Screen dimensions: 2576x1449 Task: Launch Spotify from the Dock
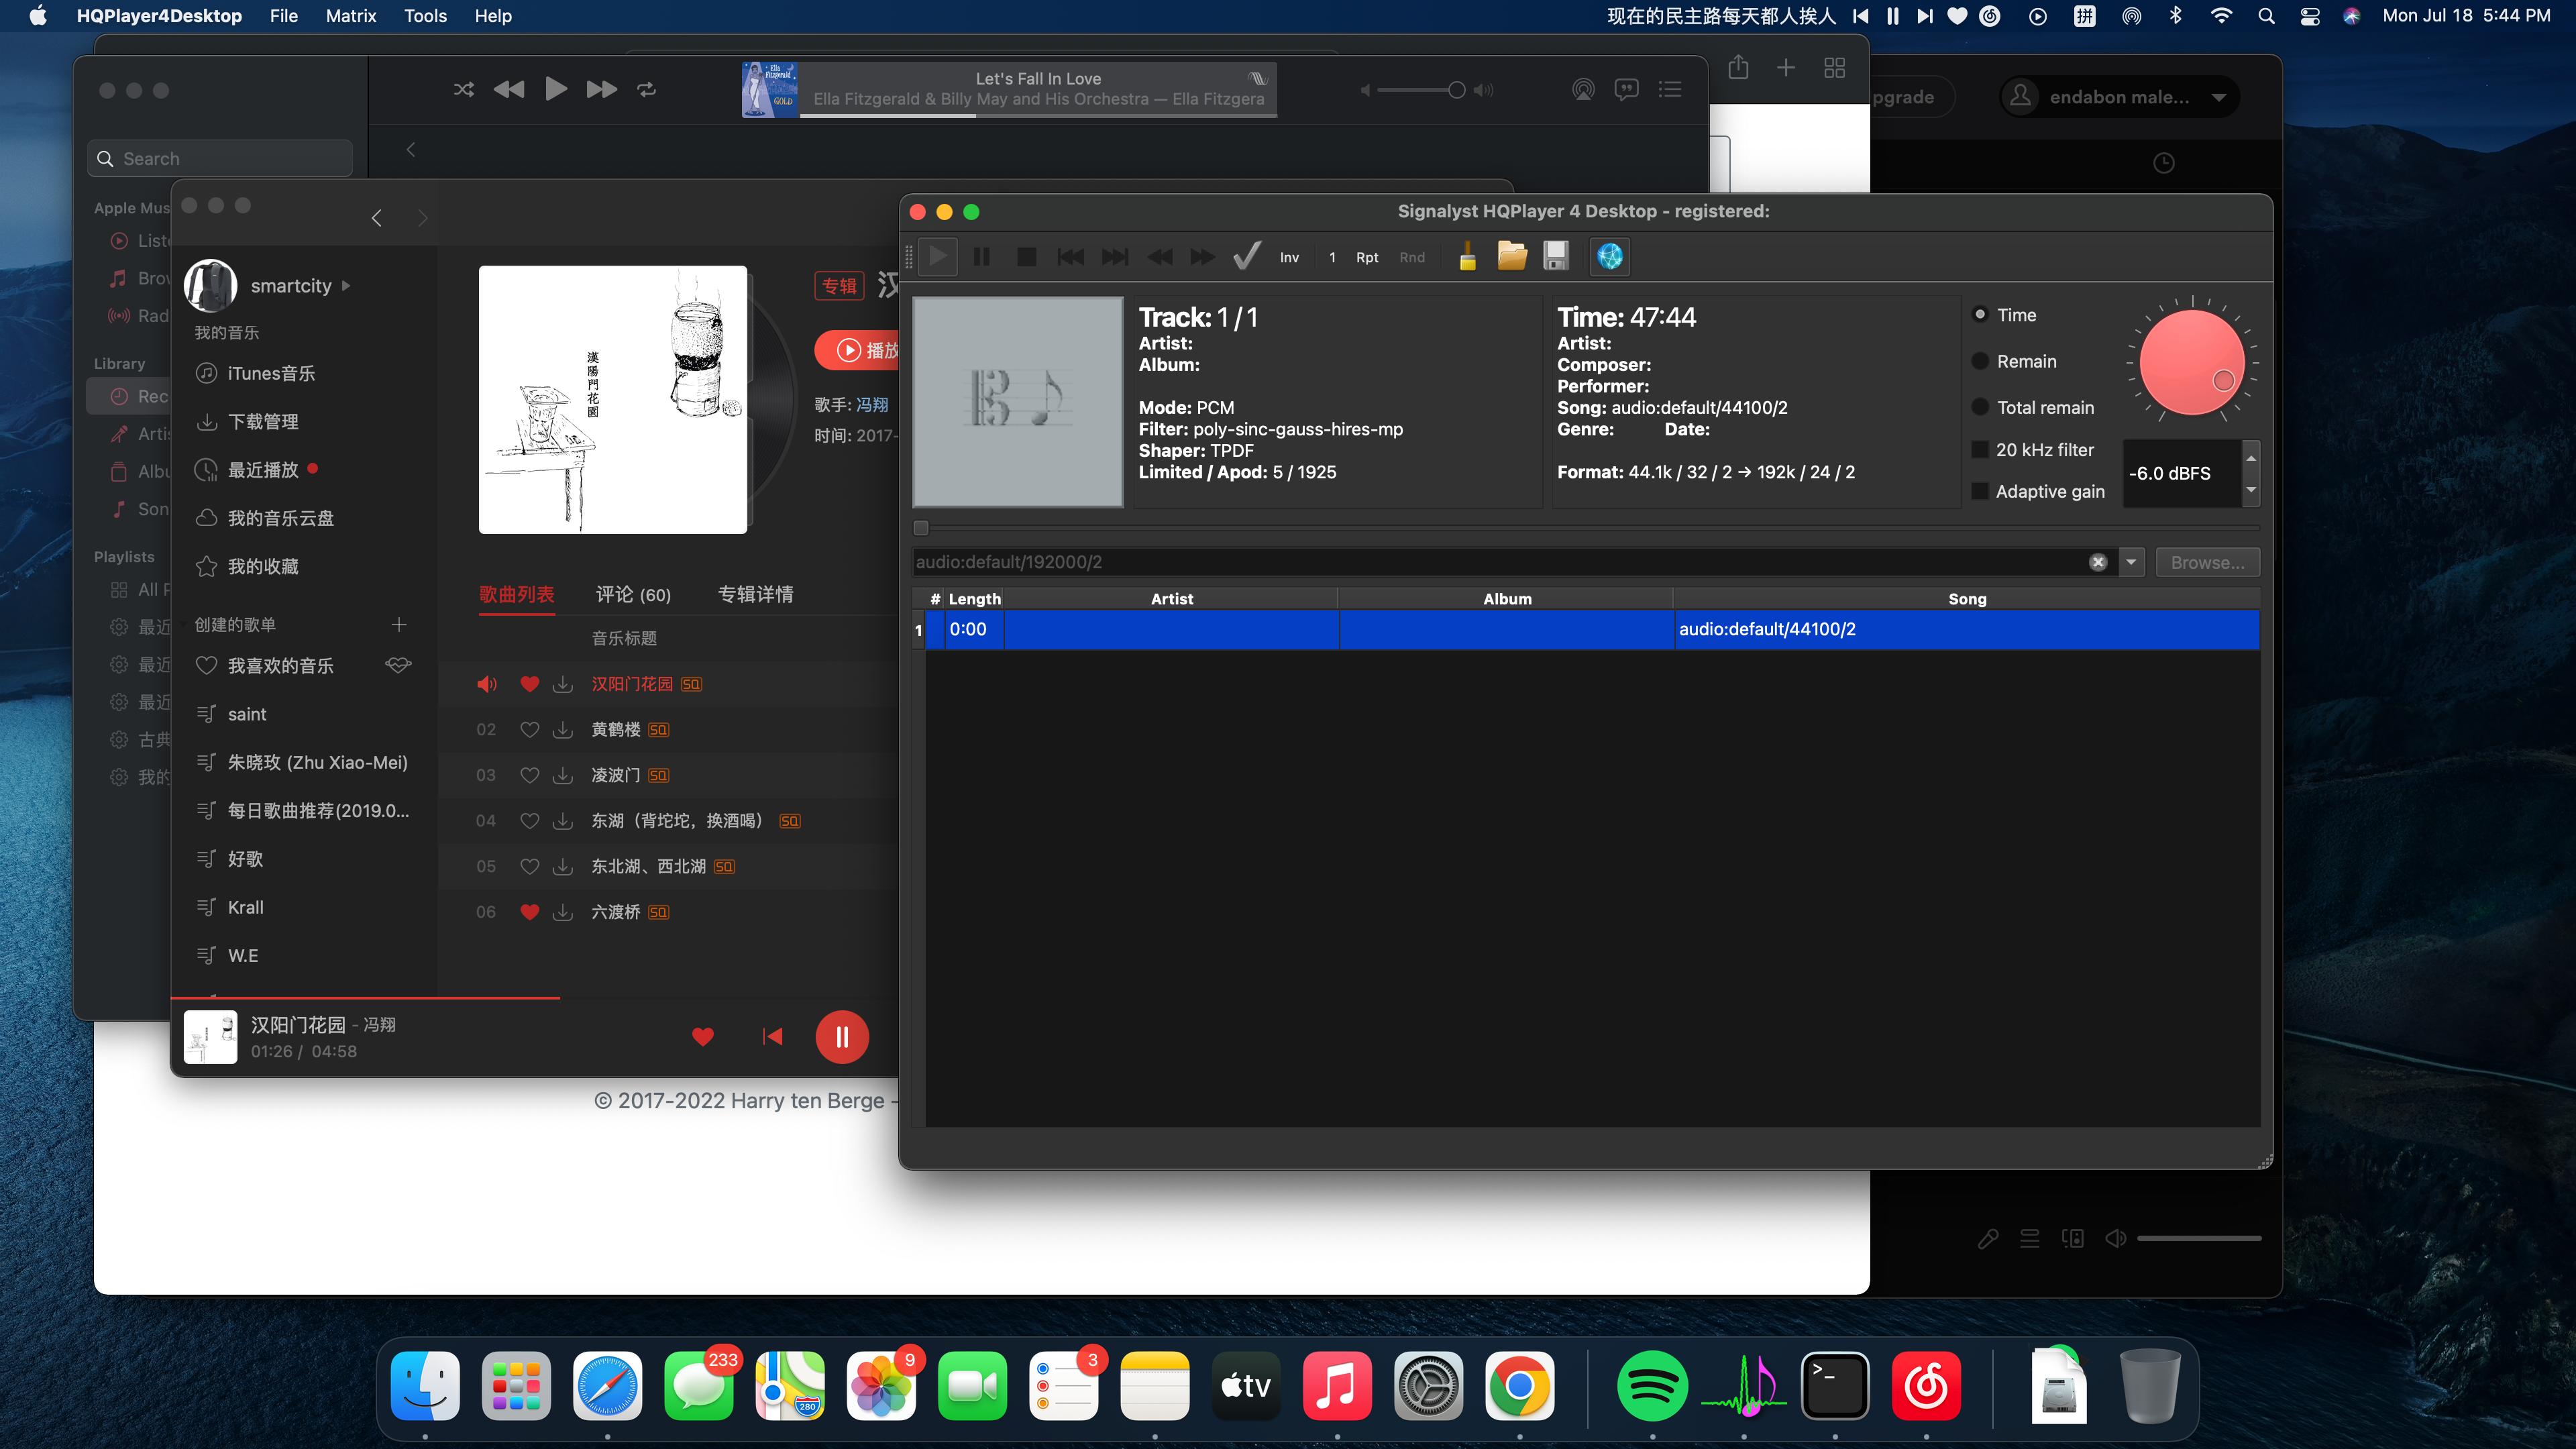[x=1652, y=1387]
